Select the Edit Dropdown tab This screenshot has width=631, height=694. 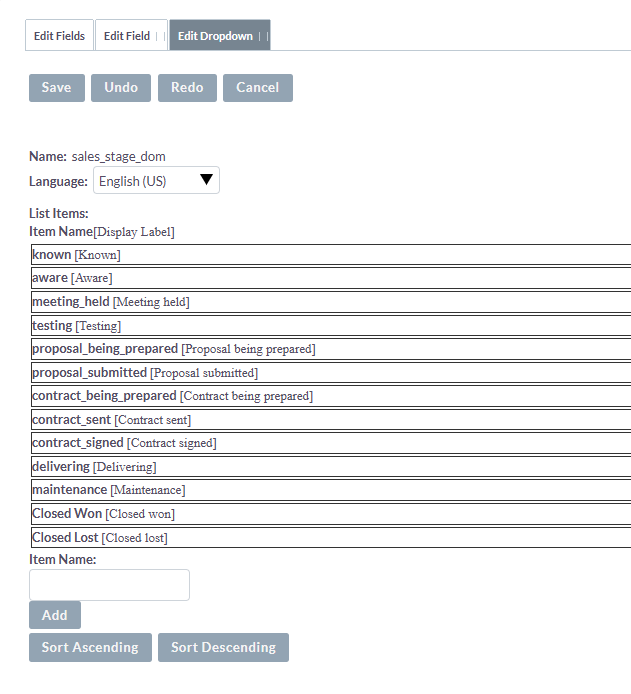point(215,36)
